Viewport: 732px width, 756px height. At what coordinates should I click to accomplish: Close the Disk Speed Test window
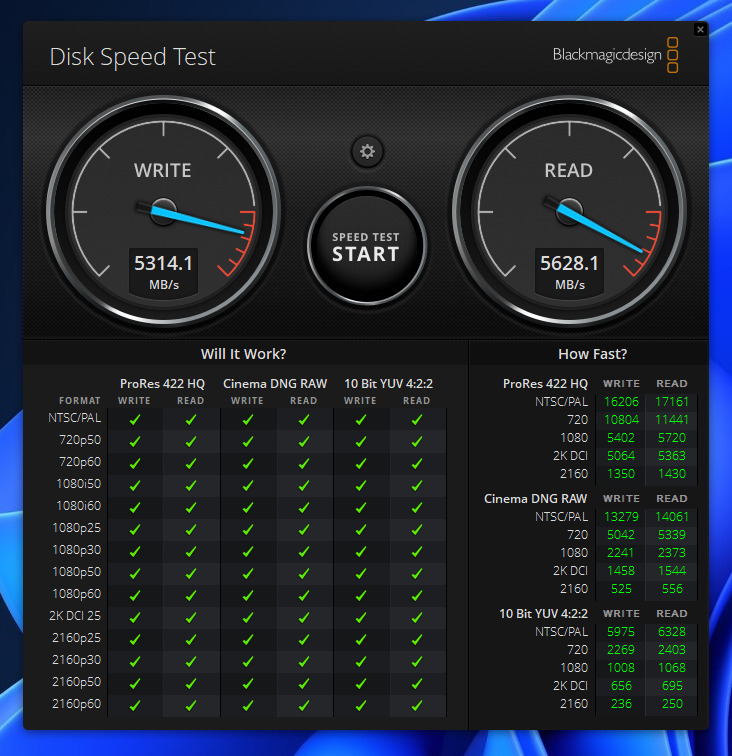point(700,30)
